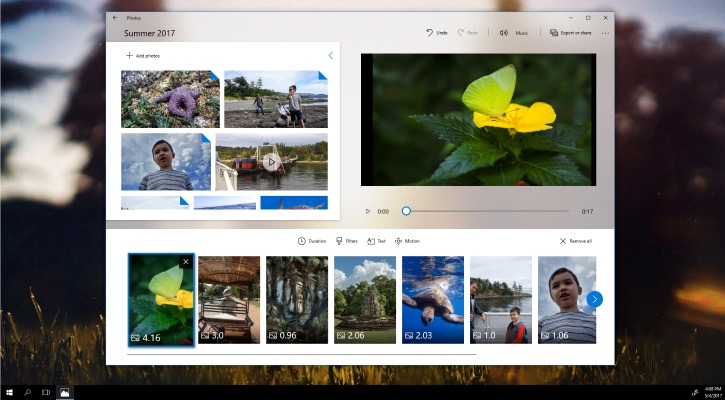
Task: Collapse the photo library panel chevron
Action: (x=330, y=55)
